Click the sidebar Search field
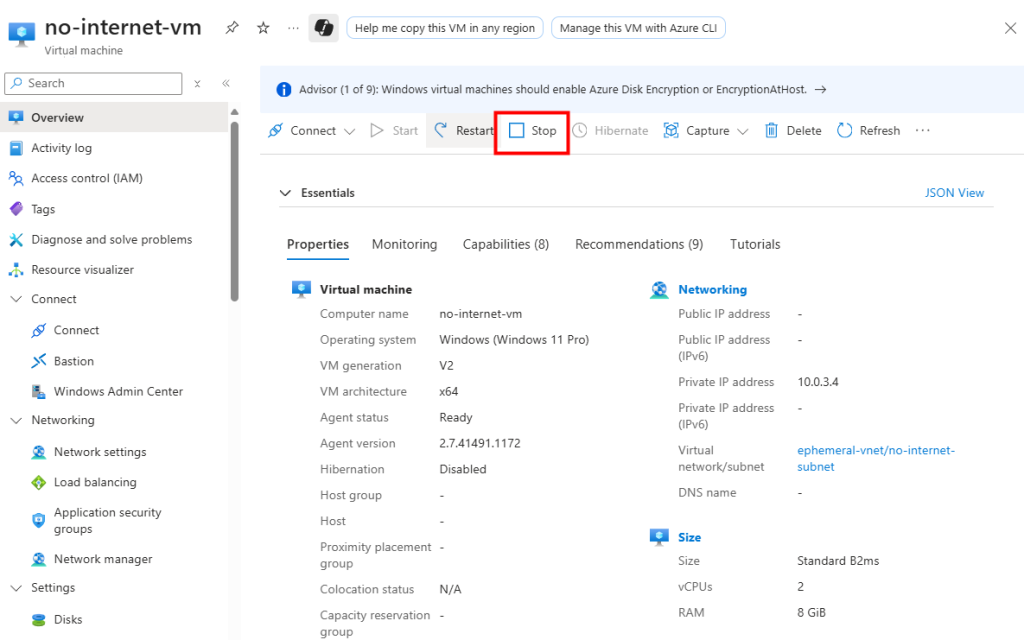Image resolution: width=1024 pixels, height=640 pixels. click(x=93, y=84)
